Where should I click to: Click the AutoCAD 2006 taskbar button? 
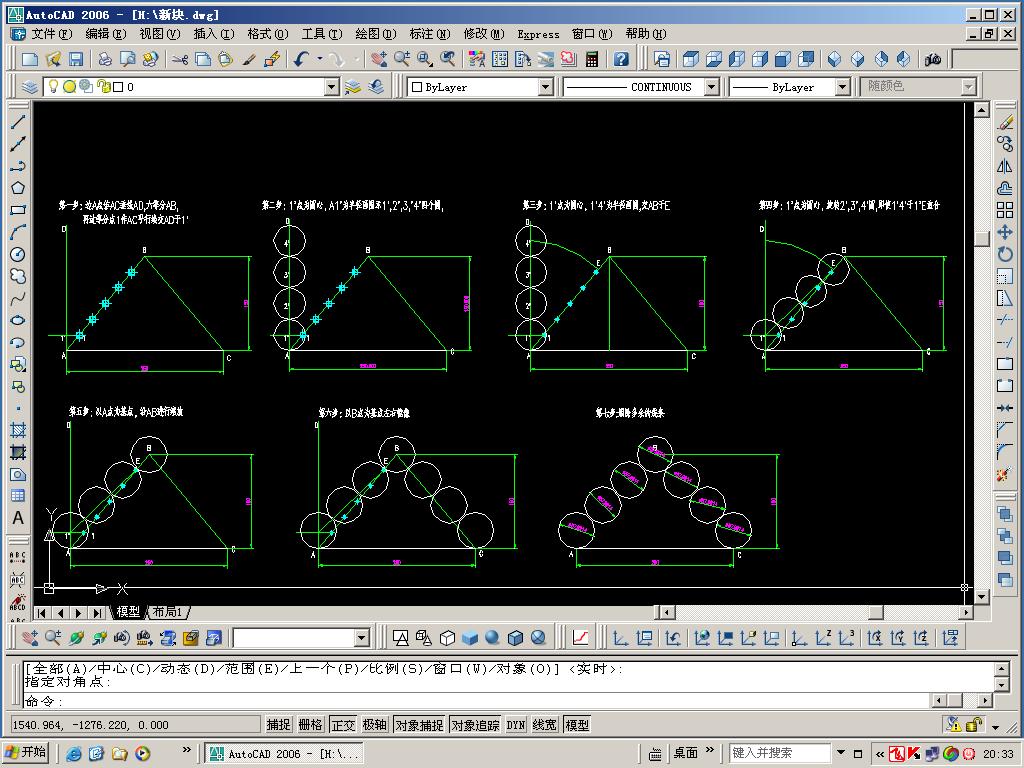pyautogui.click(x=283, y=754)
